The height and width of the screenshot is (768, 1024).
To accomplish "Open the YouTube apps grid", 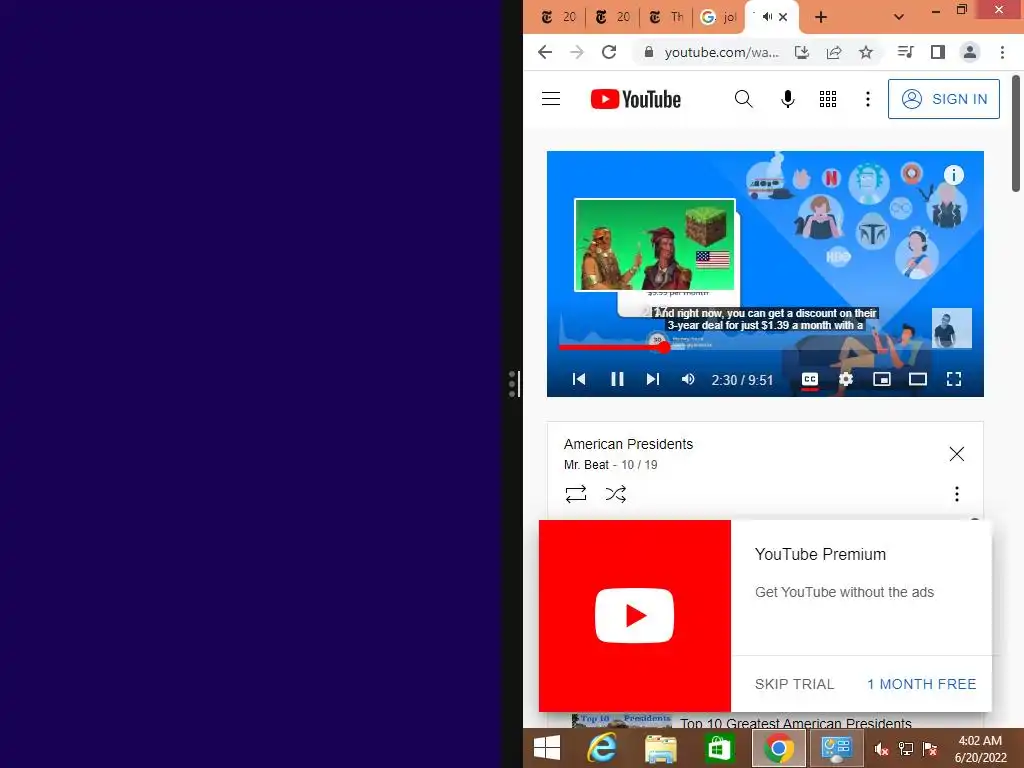I will click(827, 99).
